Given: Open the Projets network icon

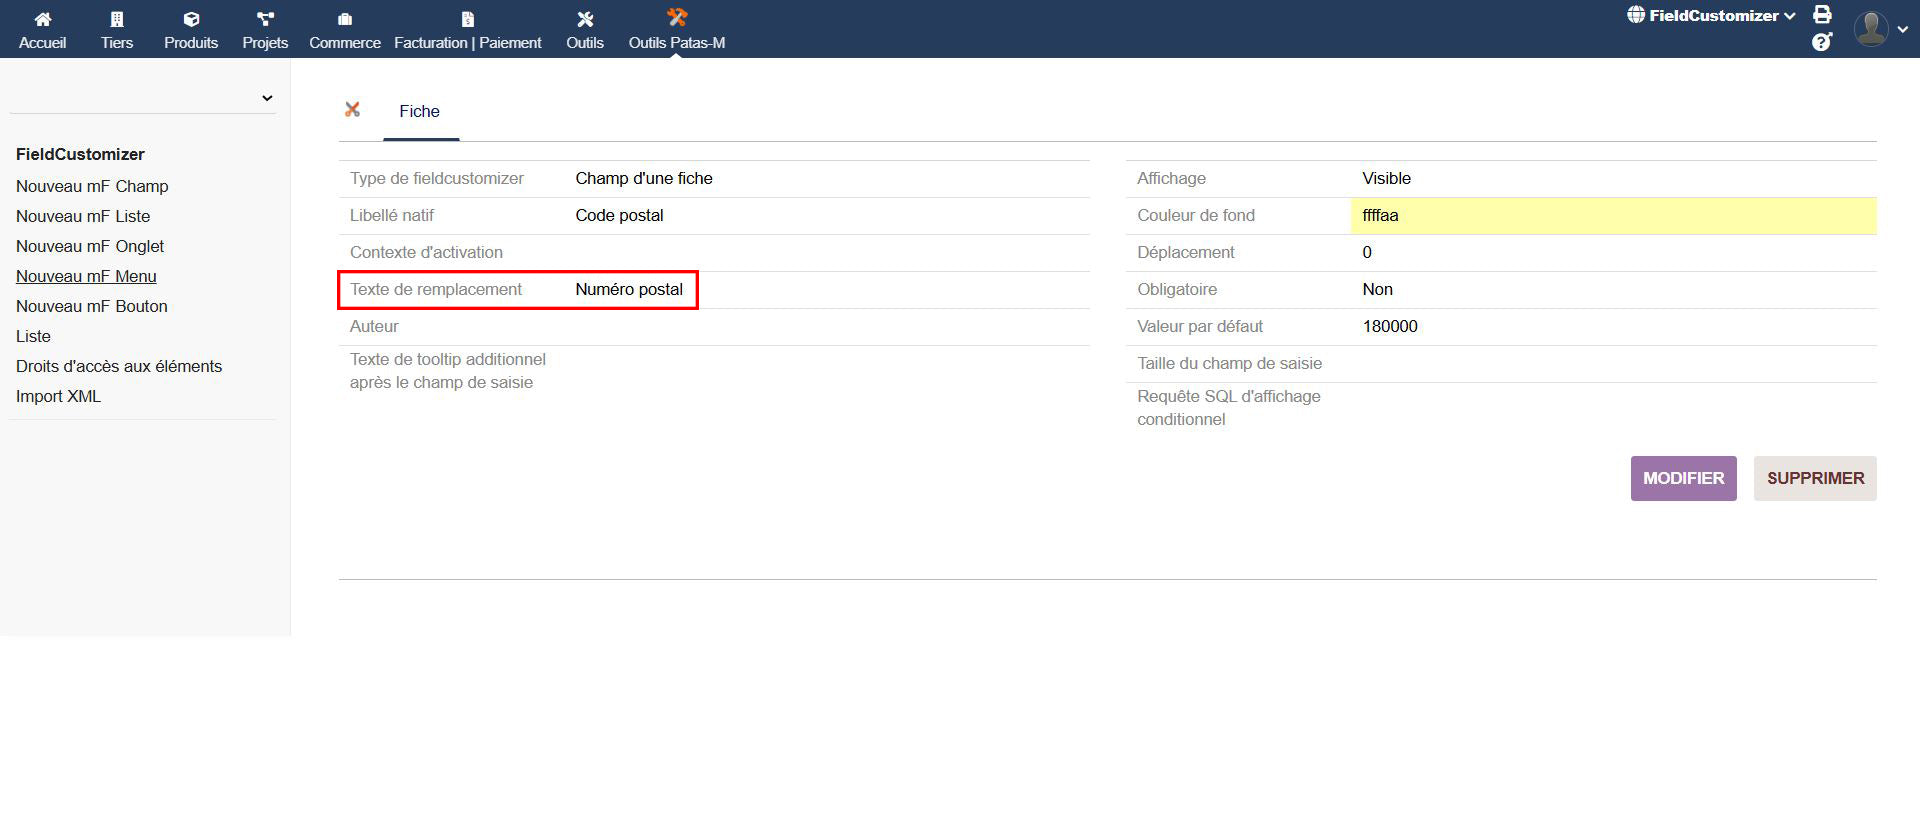Looking at the screenshot, I should pyautogui.click(x=265, y=19).
